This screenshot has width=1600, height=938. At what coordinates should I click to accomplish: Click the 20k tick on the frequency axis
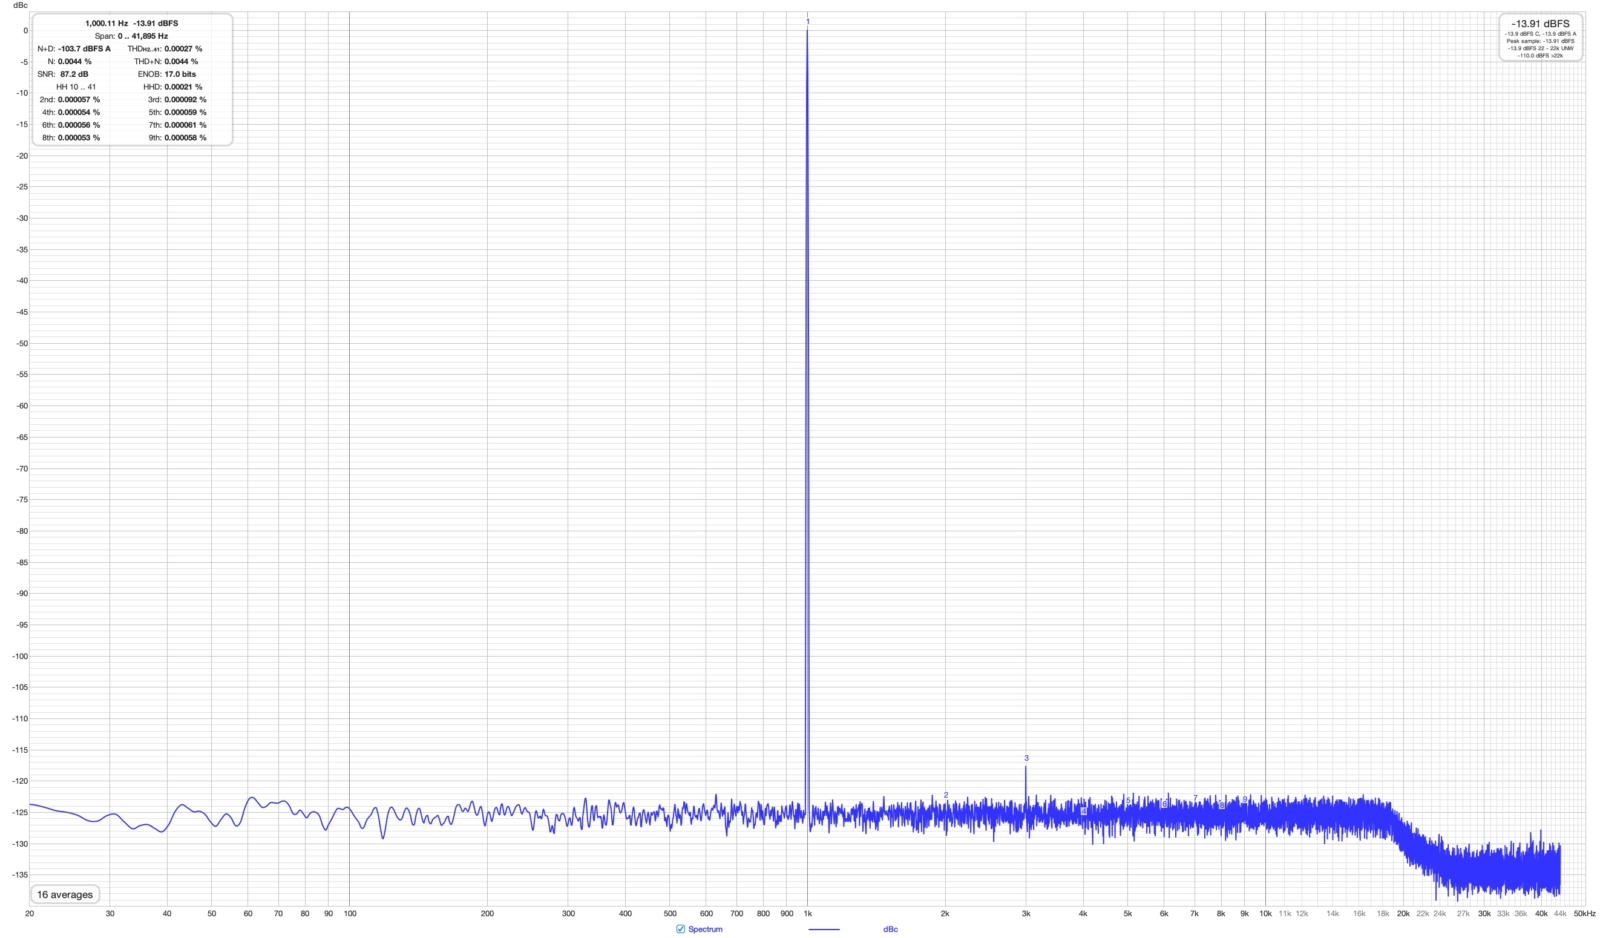tap(1403, 913)
